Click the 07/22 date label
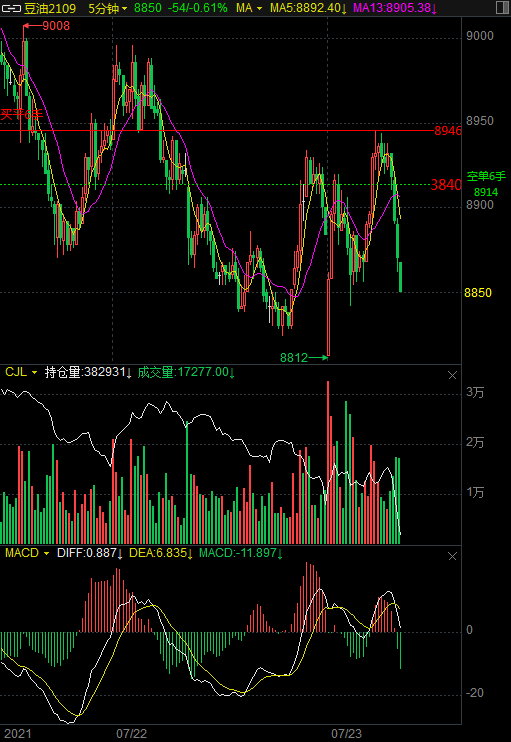 pyautogui.click(x=132, y=734)
